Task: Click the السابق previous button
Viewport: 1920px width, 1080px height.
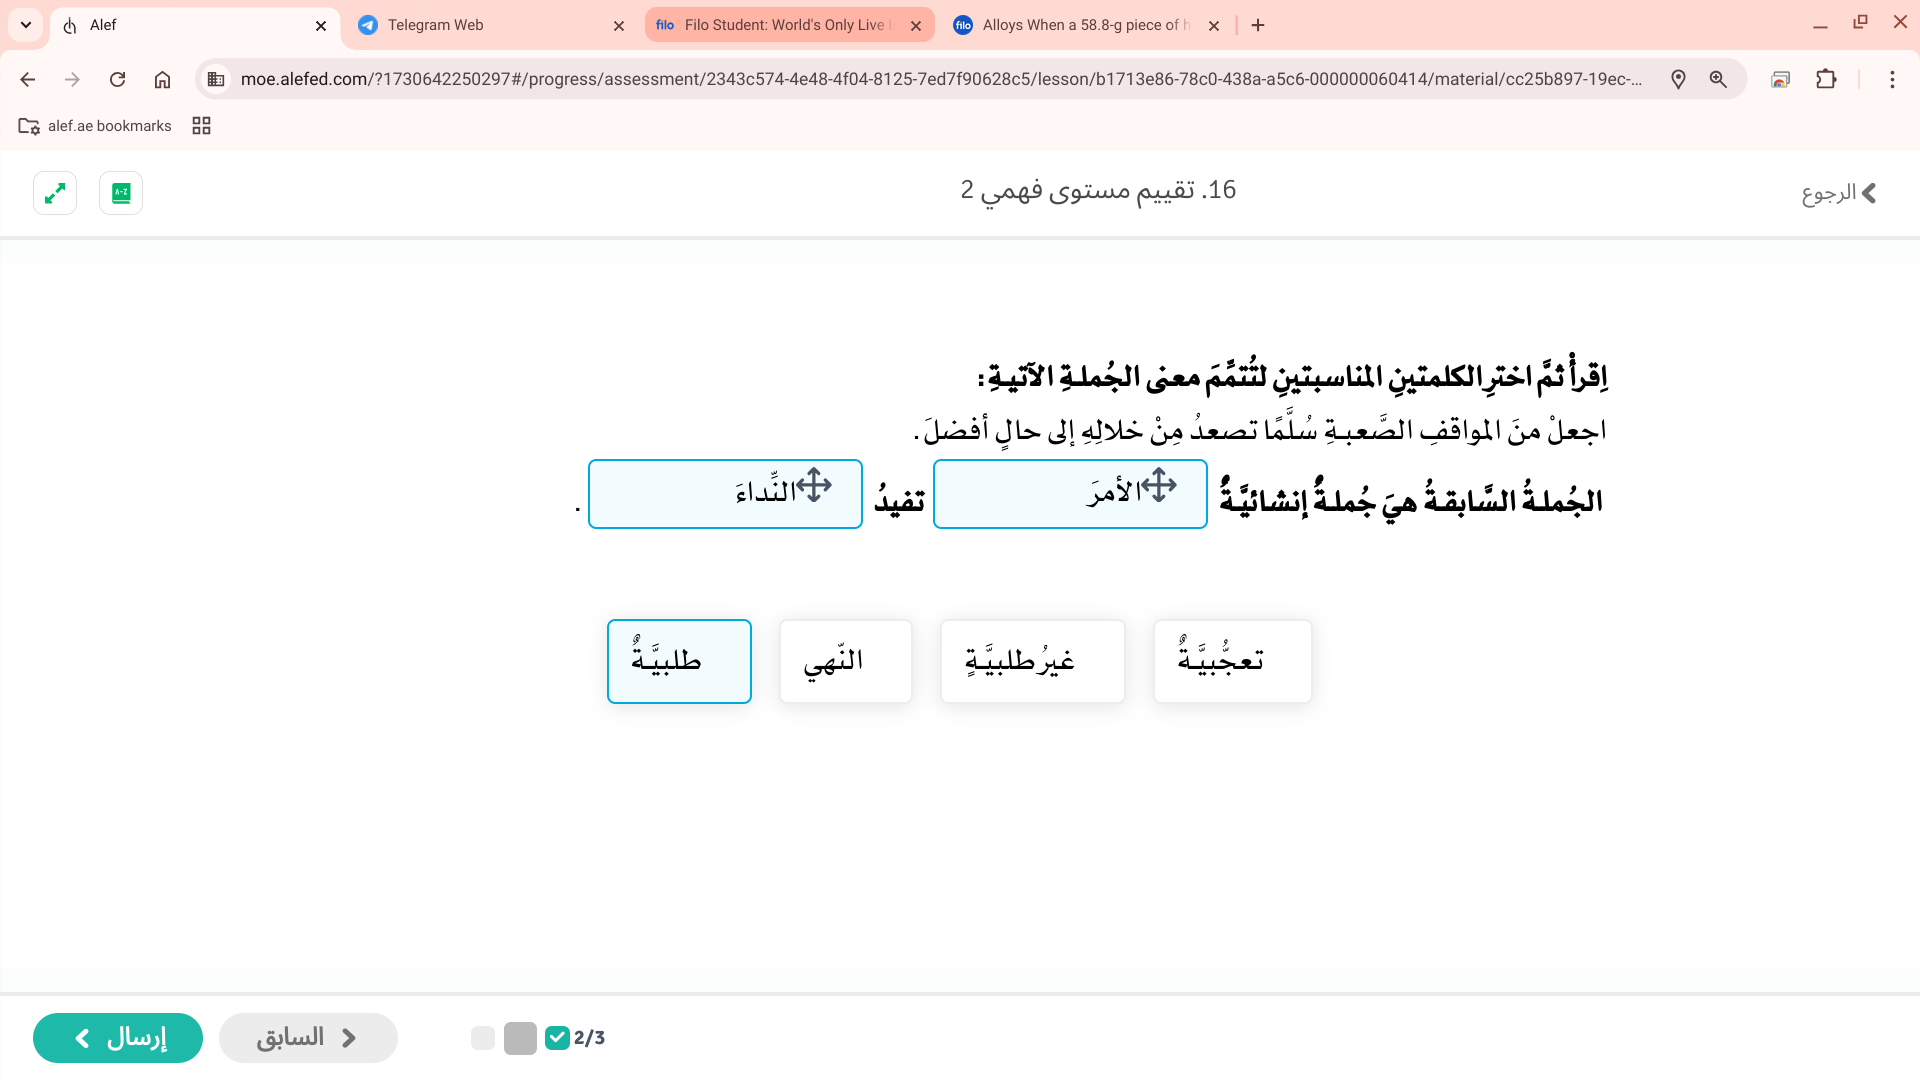Action: pyautogui.click(x=308, y=1037)
